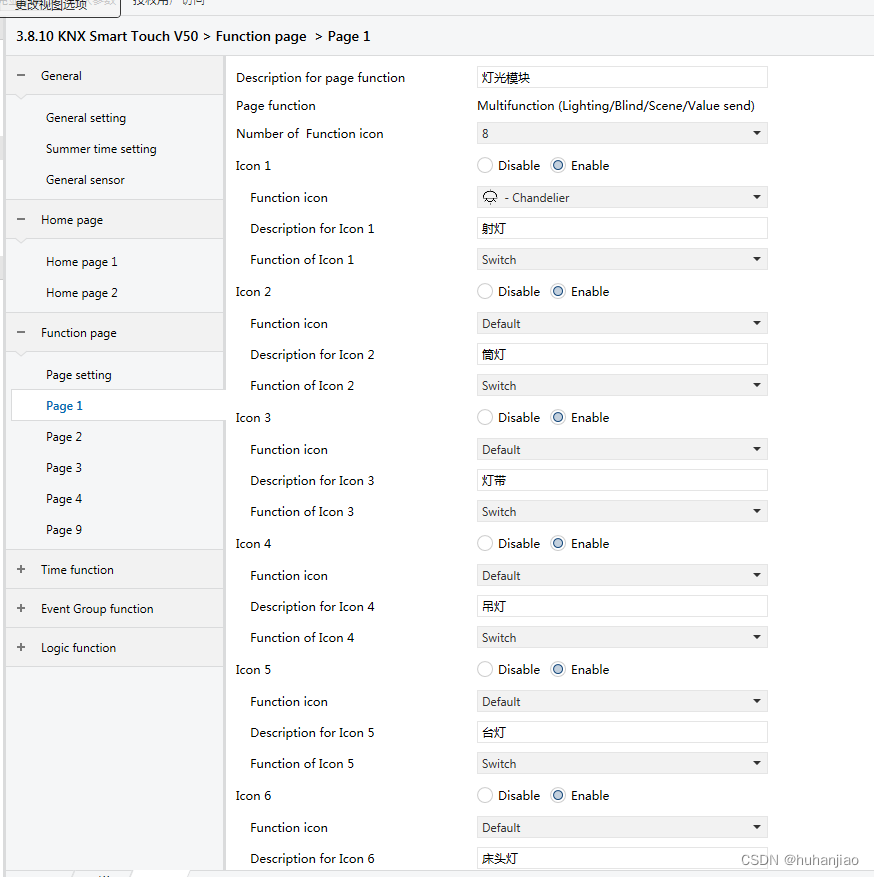Go to Page 2 in sidebar

tap(64, 437)
